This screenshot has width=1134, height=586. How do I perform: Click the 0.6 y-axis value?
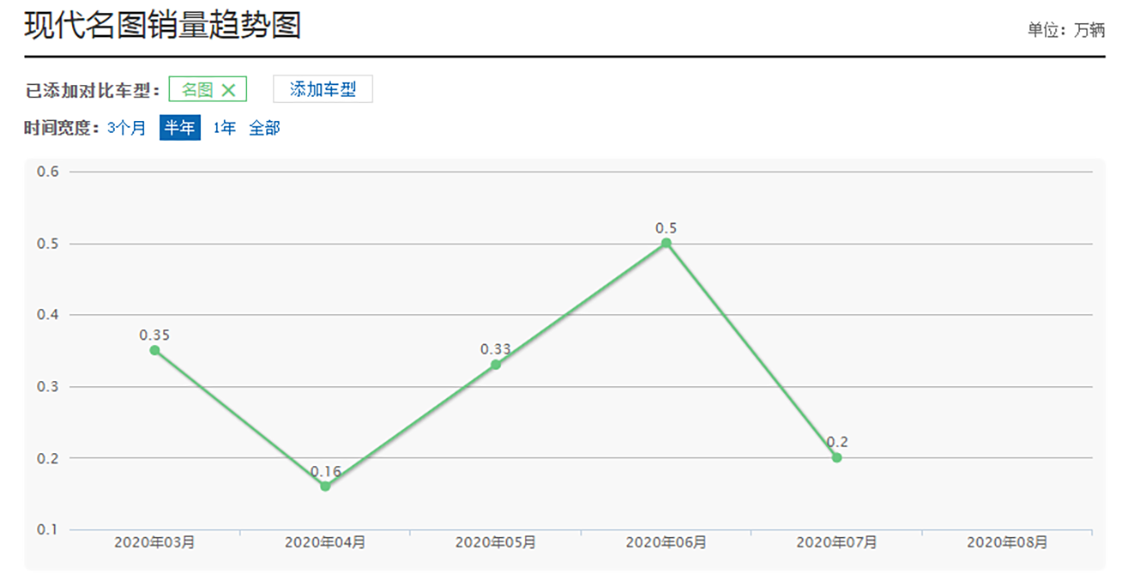pyautogui.click(x=48, y=171)
